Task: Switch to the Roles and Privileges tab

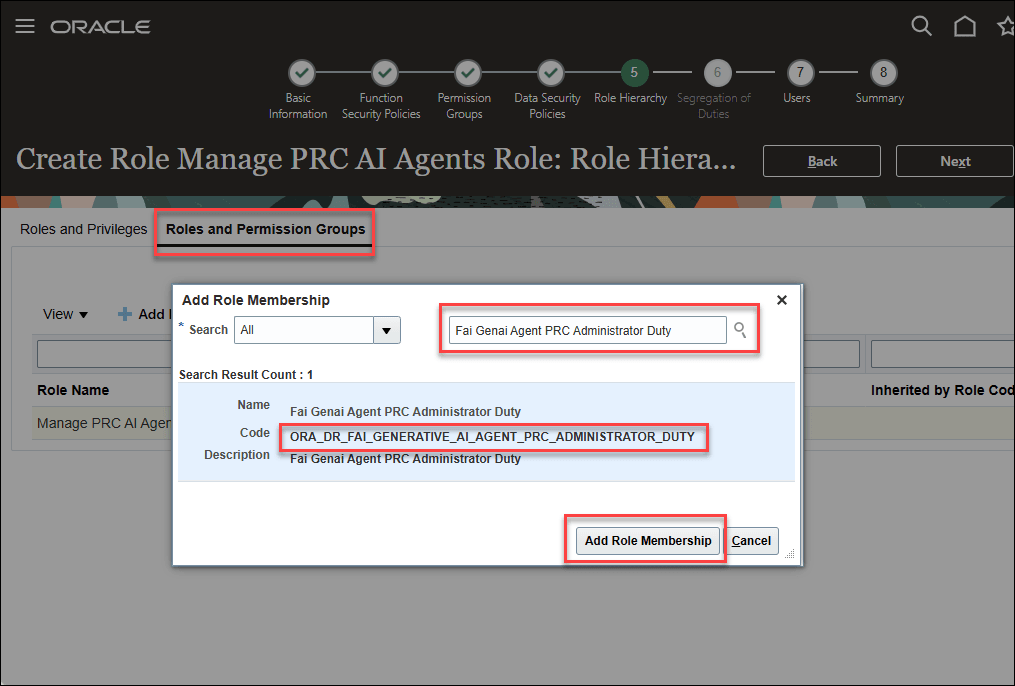Action: 83,229
